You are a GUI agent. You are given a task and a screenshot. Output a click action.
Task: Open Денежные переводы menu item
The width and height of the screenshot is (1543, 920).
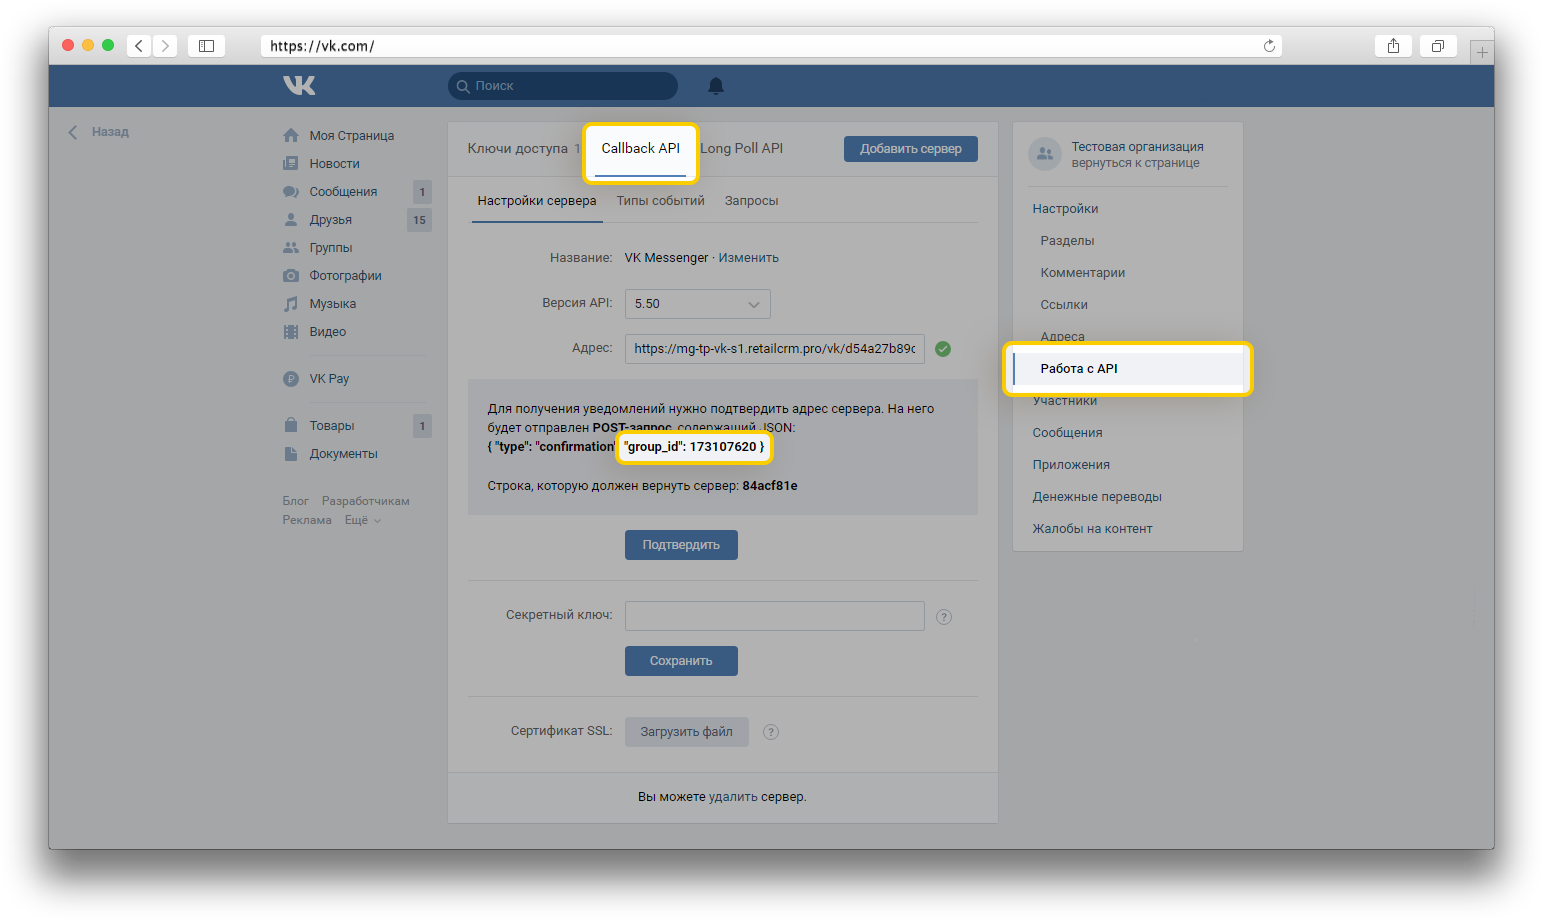(x=1097, y=497)
